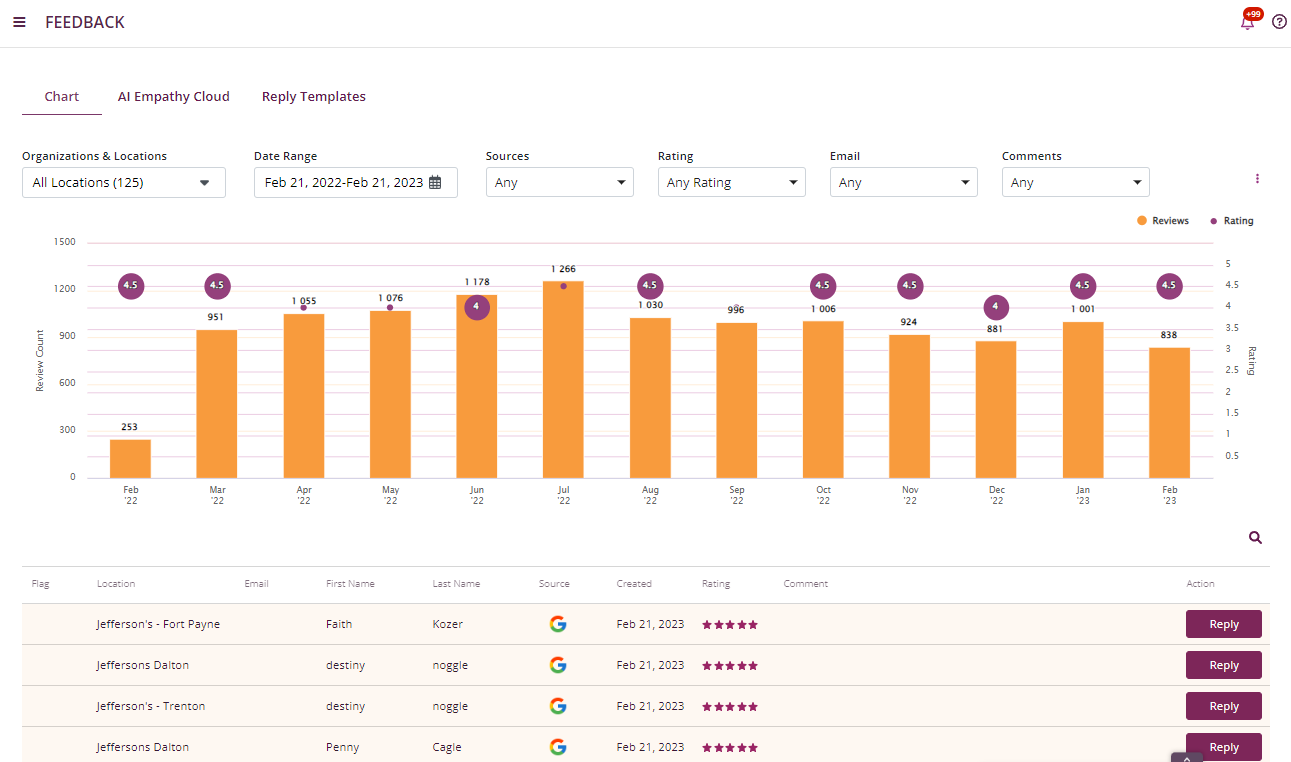Viewport: 1291px width, 762px height.
Task: Open the Sources dropdown
Action: [x=559, y=183]
